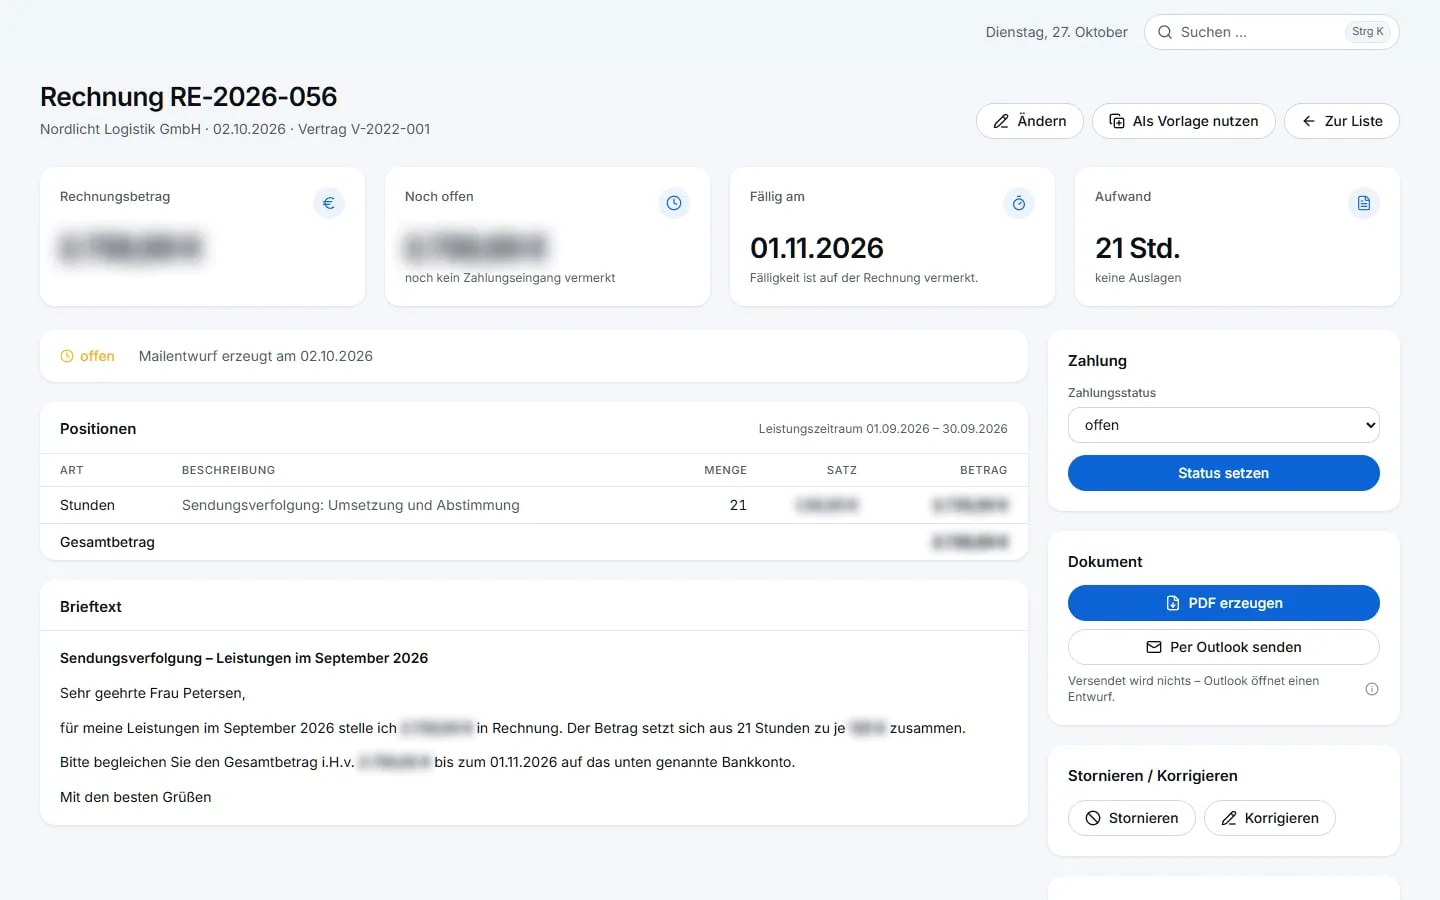Image resolution: width=1440 pixels, height=900 pixels.
Task: Click the ART column header
Action: point(72,470)
